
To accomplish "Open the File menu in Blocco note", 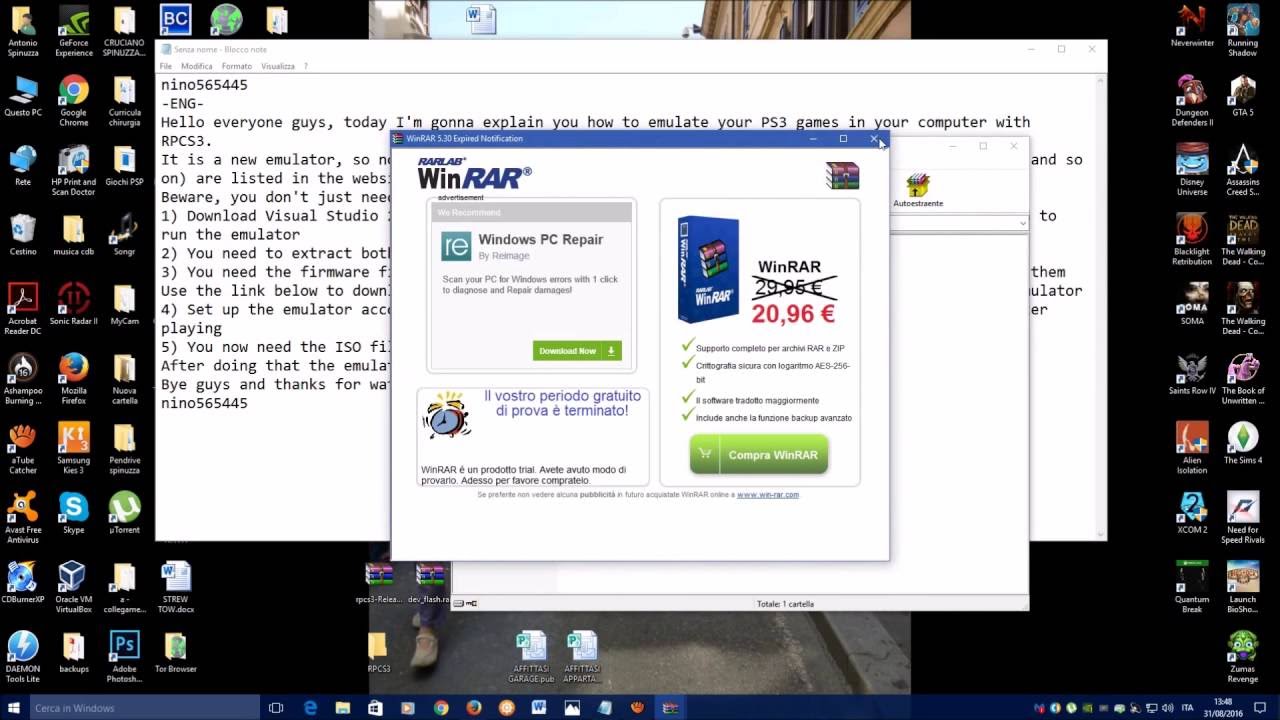I will [166, 66].
